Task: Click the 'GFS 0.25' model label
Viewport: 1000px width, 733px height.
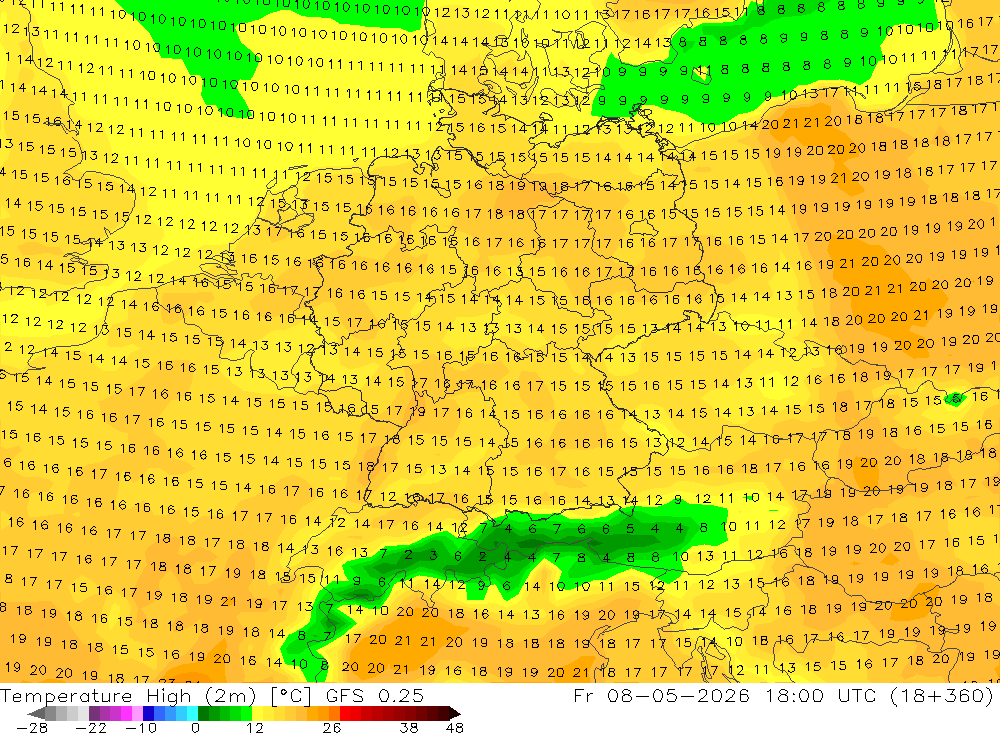Action: (375, 696)
